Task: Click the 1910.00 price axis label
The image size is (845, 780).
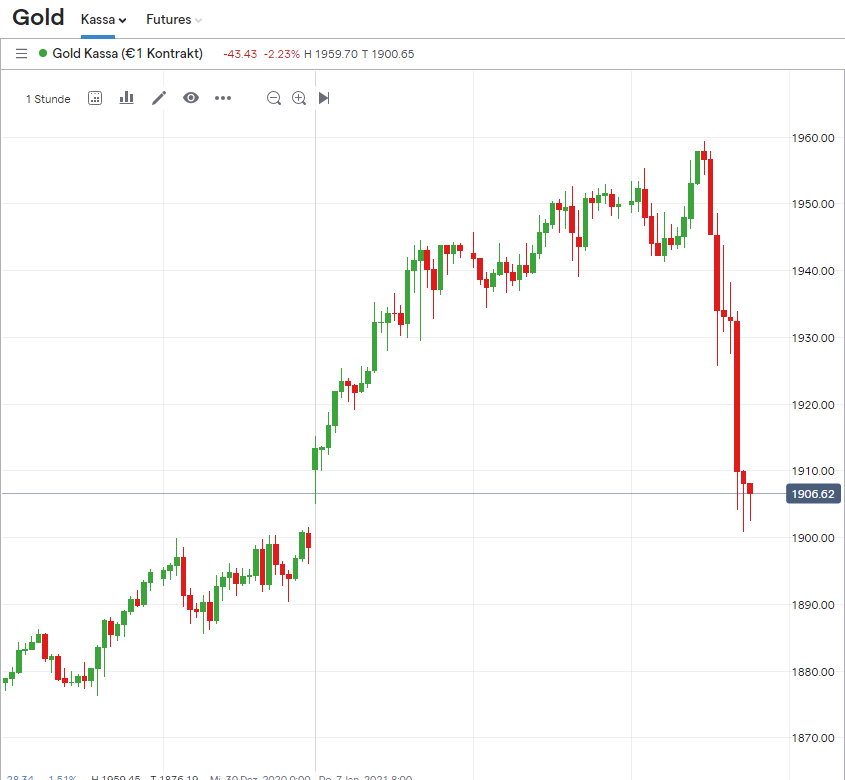Action: tap(813, 471)
